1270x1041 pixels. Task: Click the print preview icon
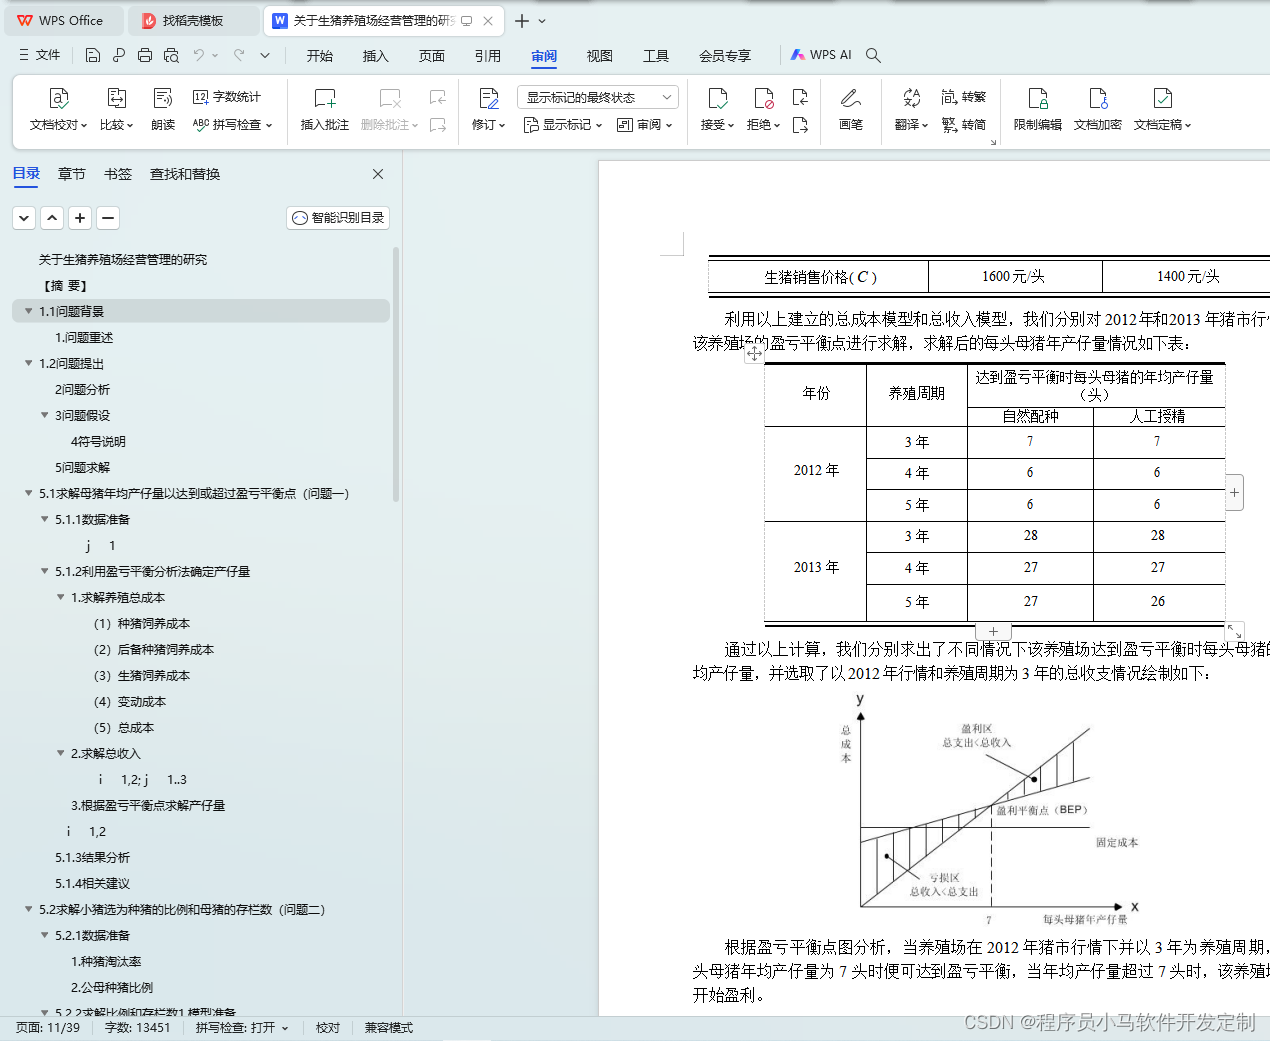pyautogui.click(x=171, y=55)
